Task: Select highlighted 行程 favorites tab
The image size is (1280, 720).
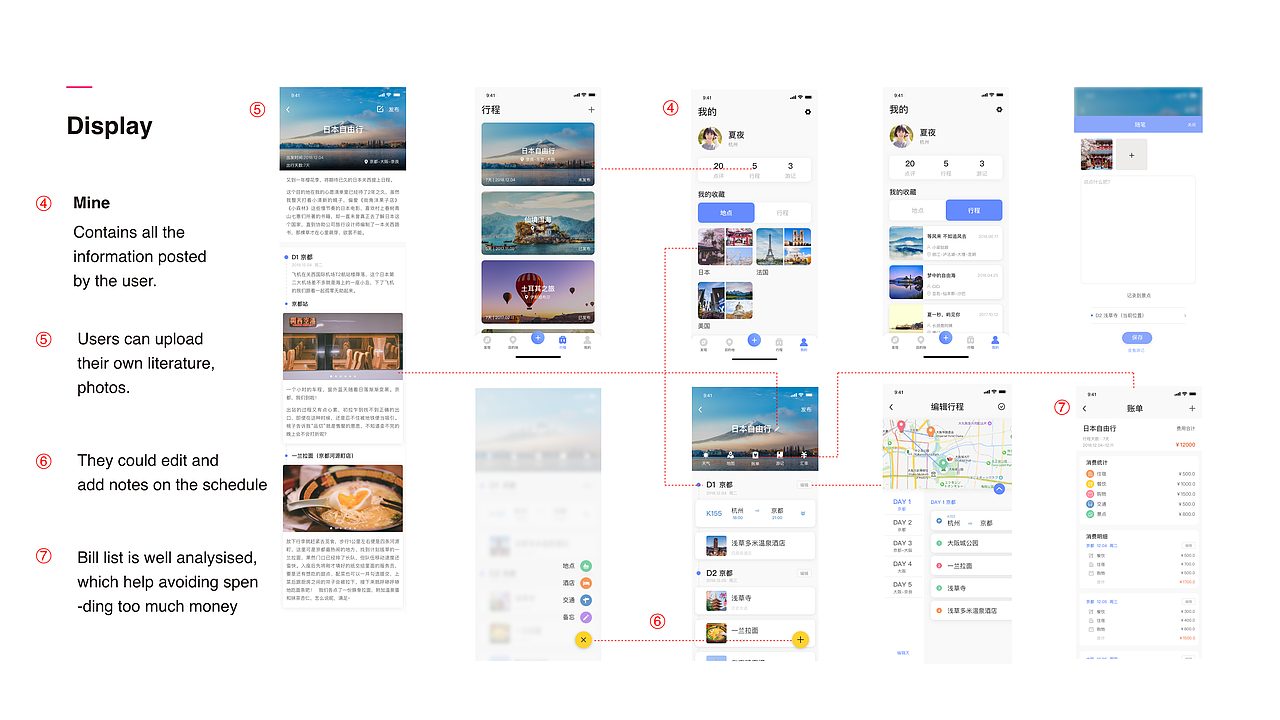Action: pyautogui.click(x=974, y=210)
